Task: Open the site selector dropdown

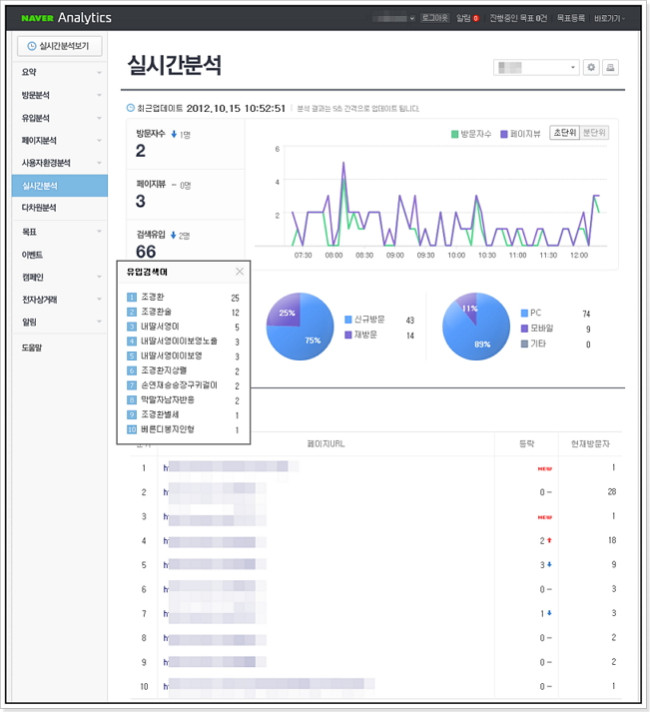Action: (x=536, y=68)
